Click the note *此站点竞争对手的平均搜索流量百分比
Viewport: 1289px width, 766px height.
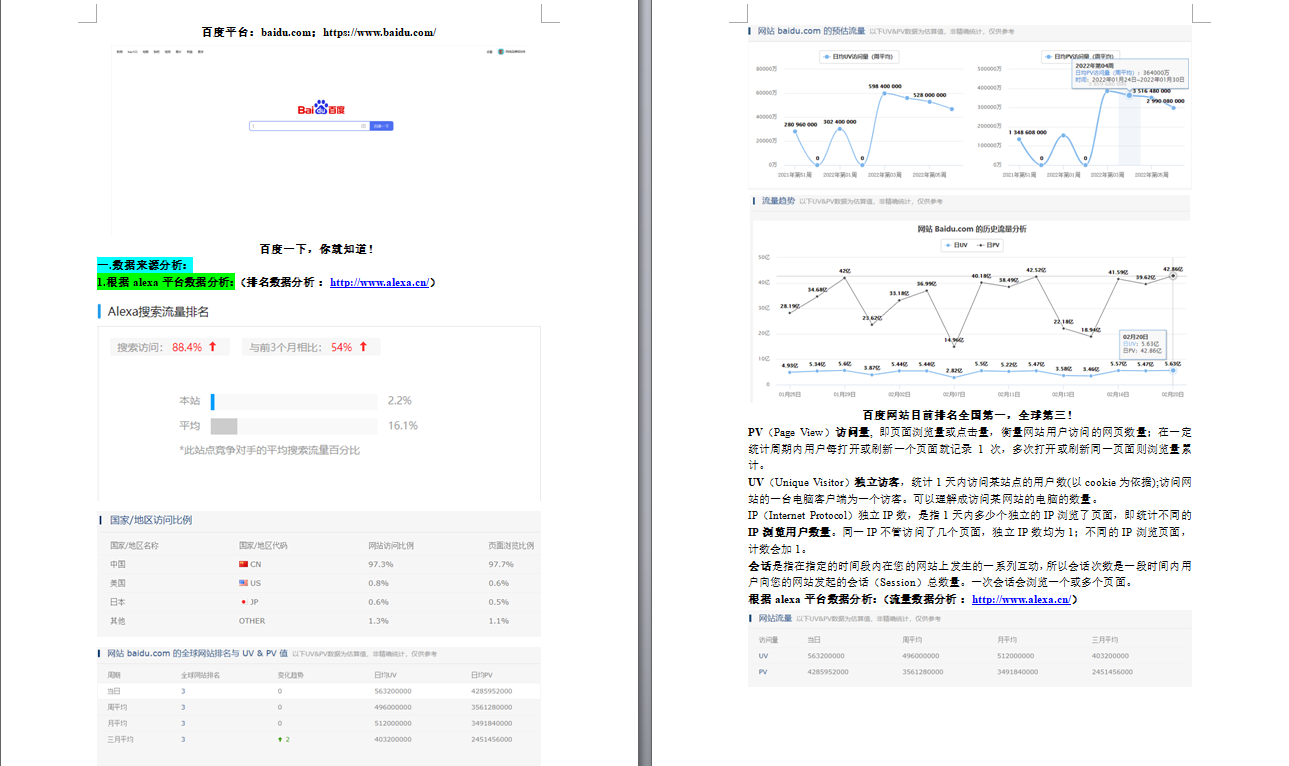coord(269,450)
